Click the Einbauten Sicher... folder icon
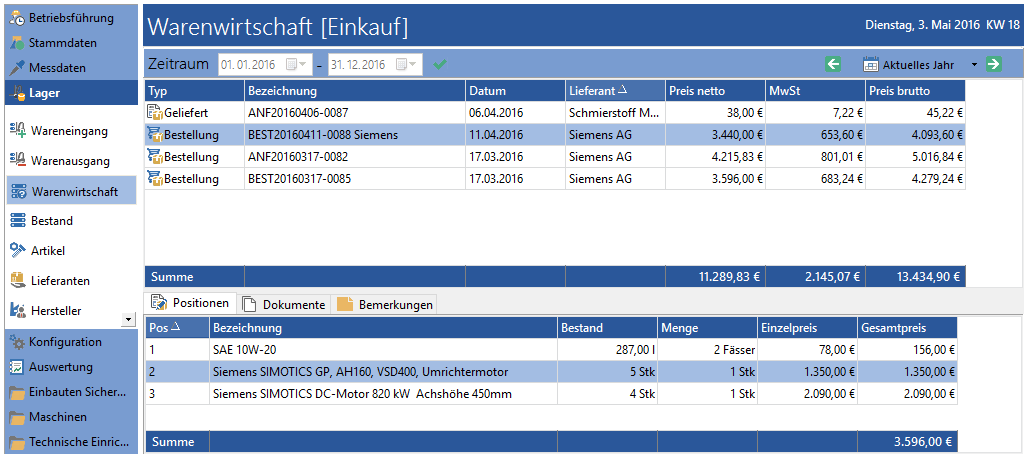1028x459 pixels. (17, 392)
